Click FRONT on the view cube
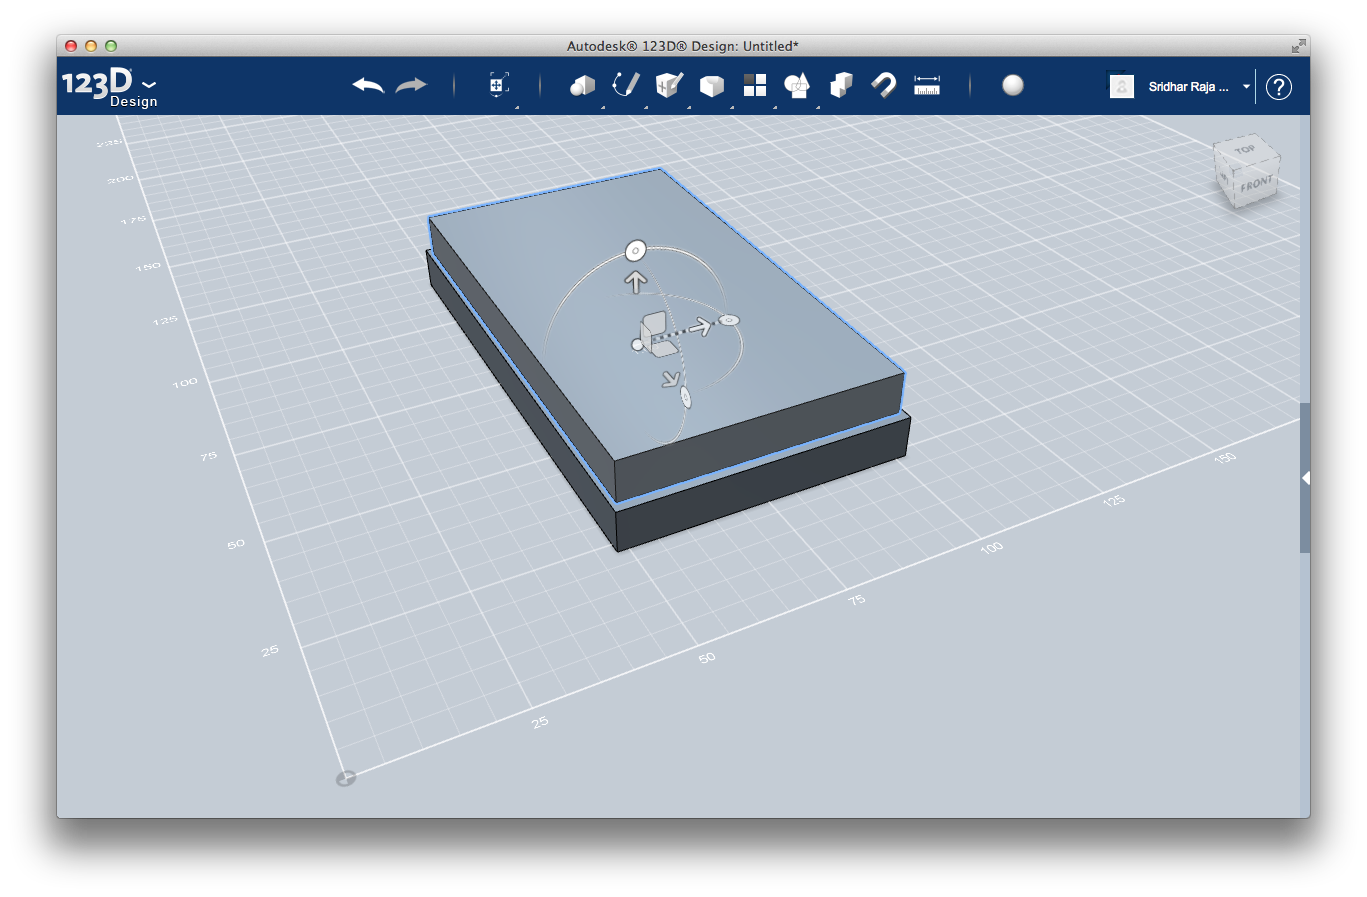The width and height of the screenshot is (1367, 897). click(x=1258, y=183)
